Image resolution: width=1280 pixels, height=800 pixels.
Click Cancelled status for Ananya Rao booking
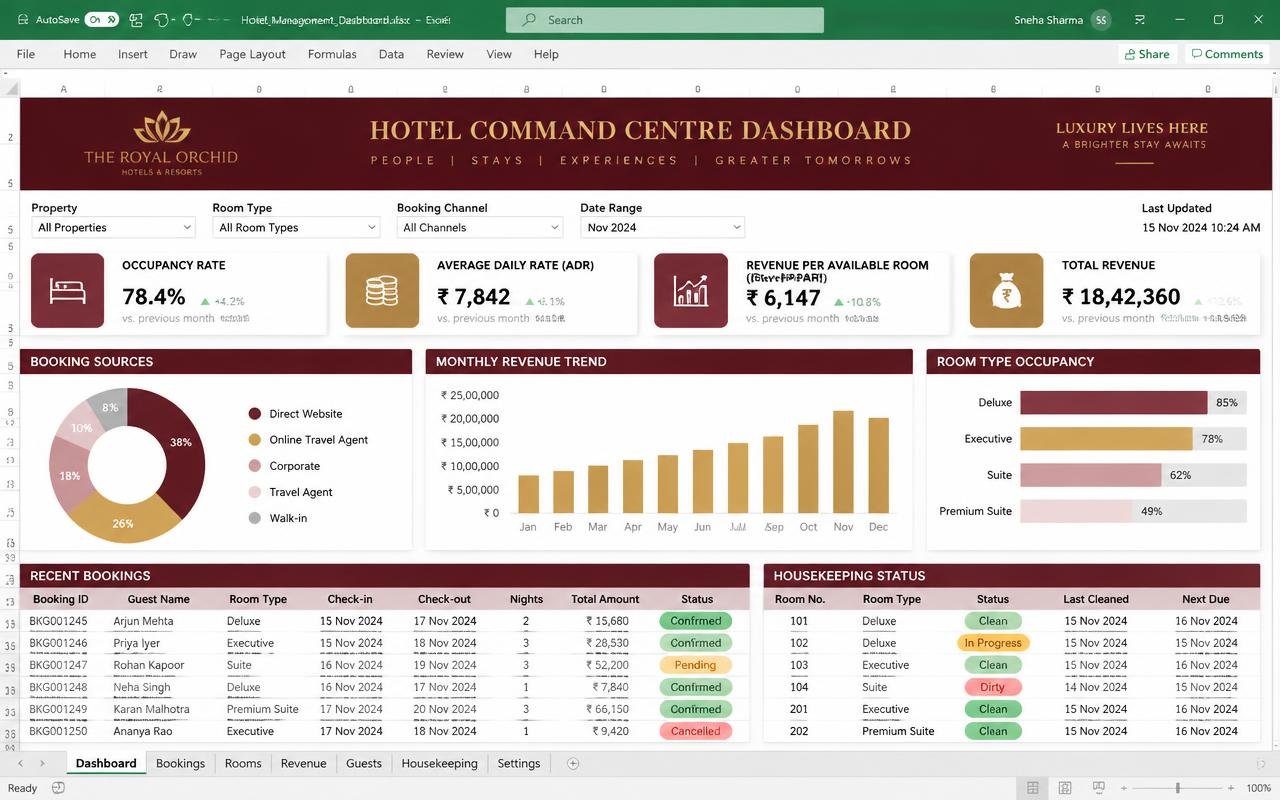tap(696, 731)
